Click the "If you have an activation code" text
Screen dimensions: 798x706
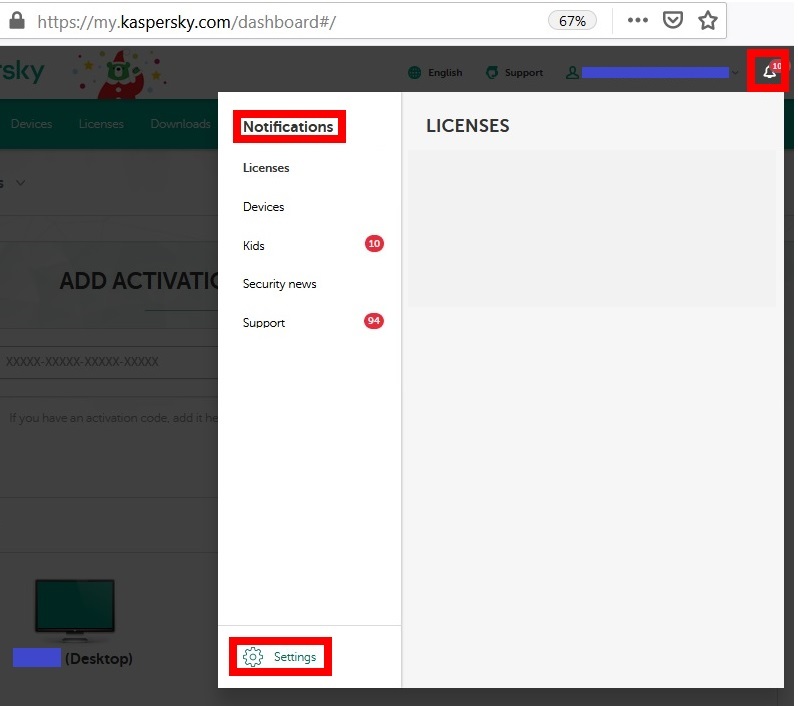pos(113,418)
